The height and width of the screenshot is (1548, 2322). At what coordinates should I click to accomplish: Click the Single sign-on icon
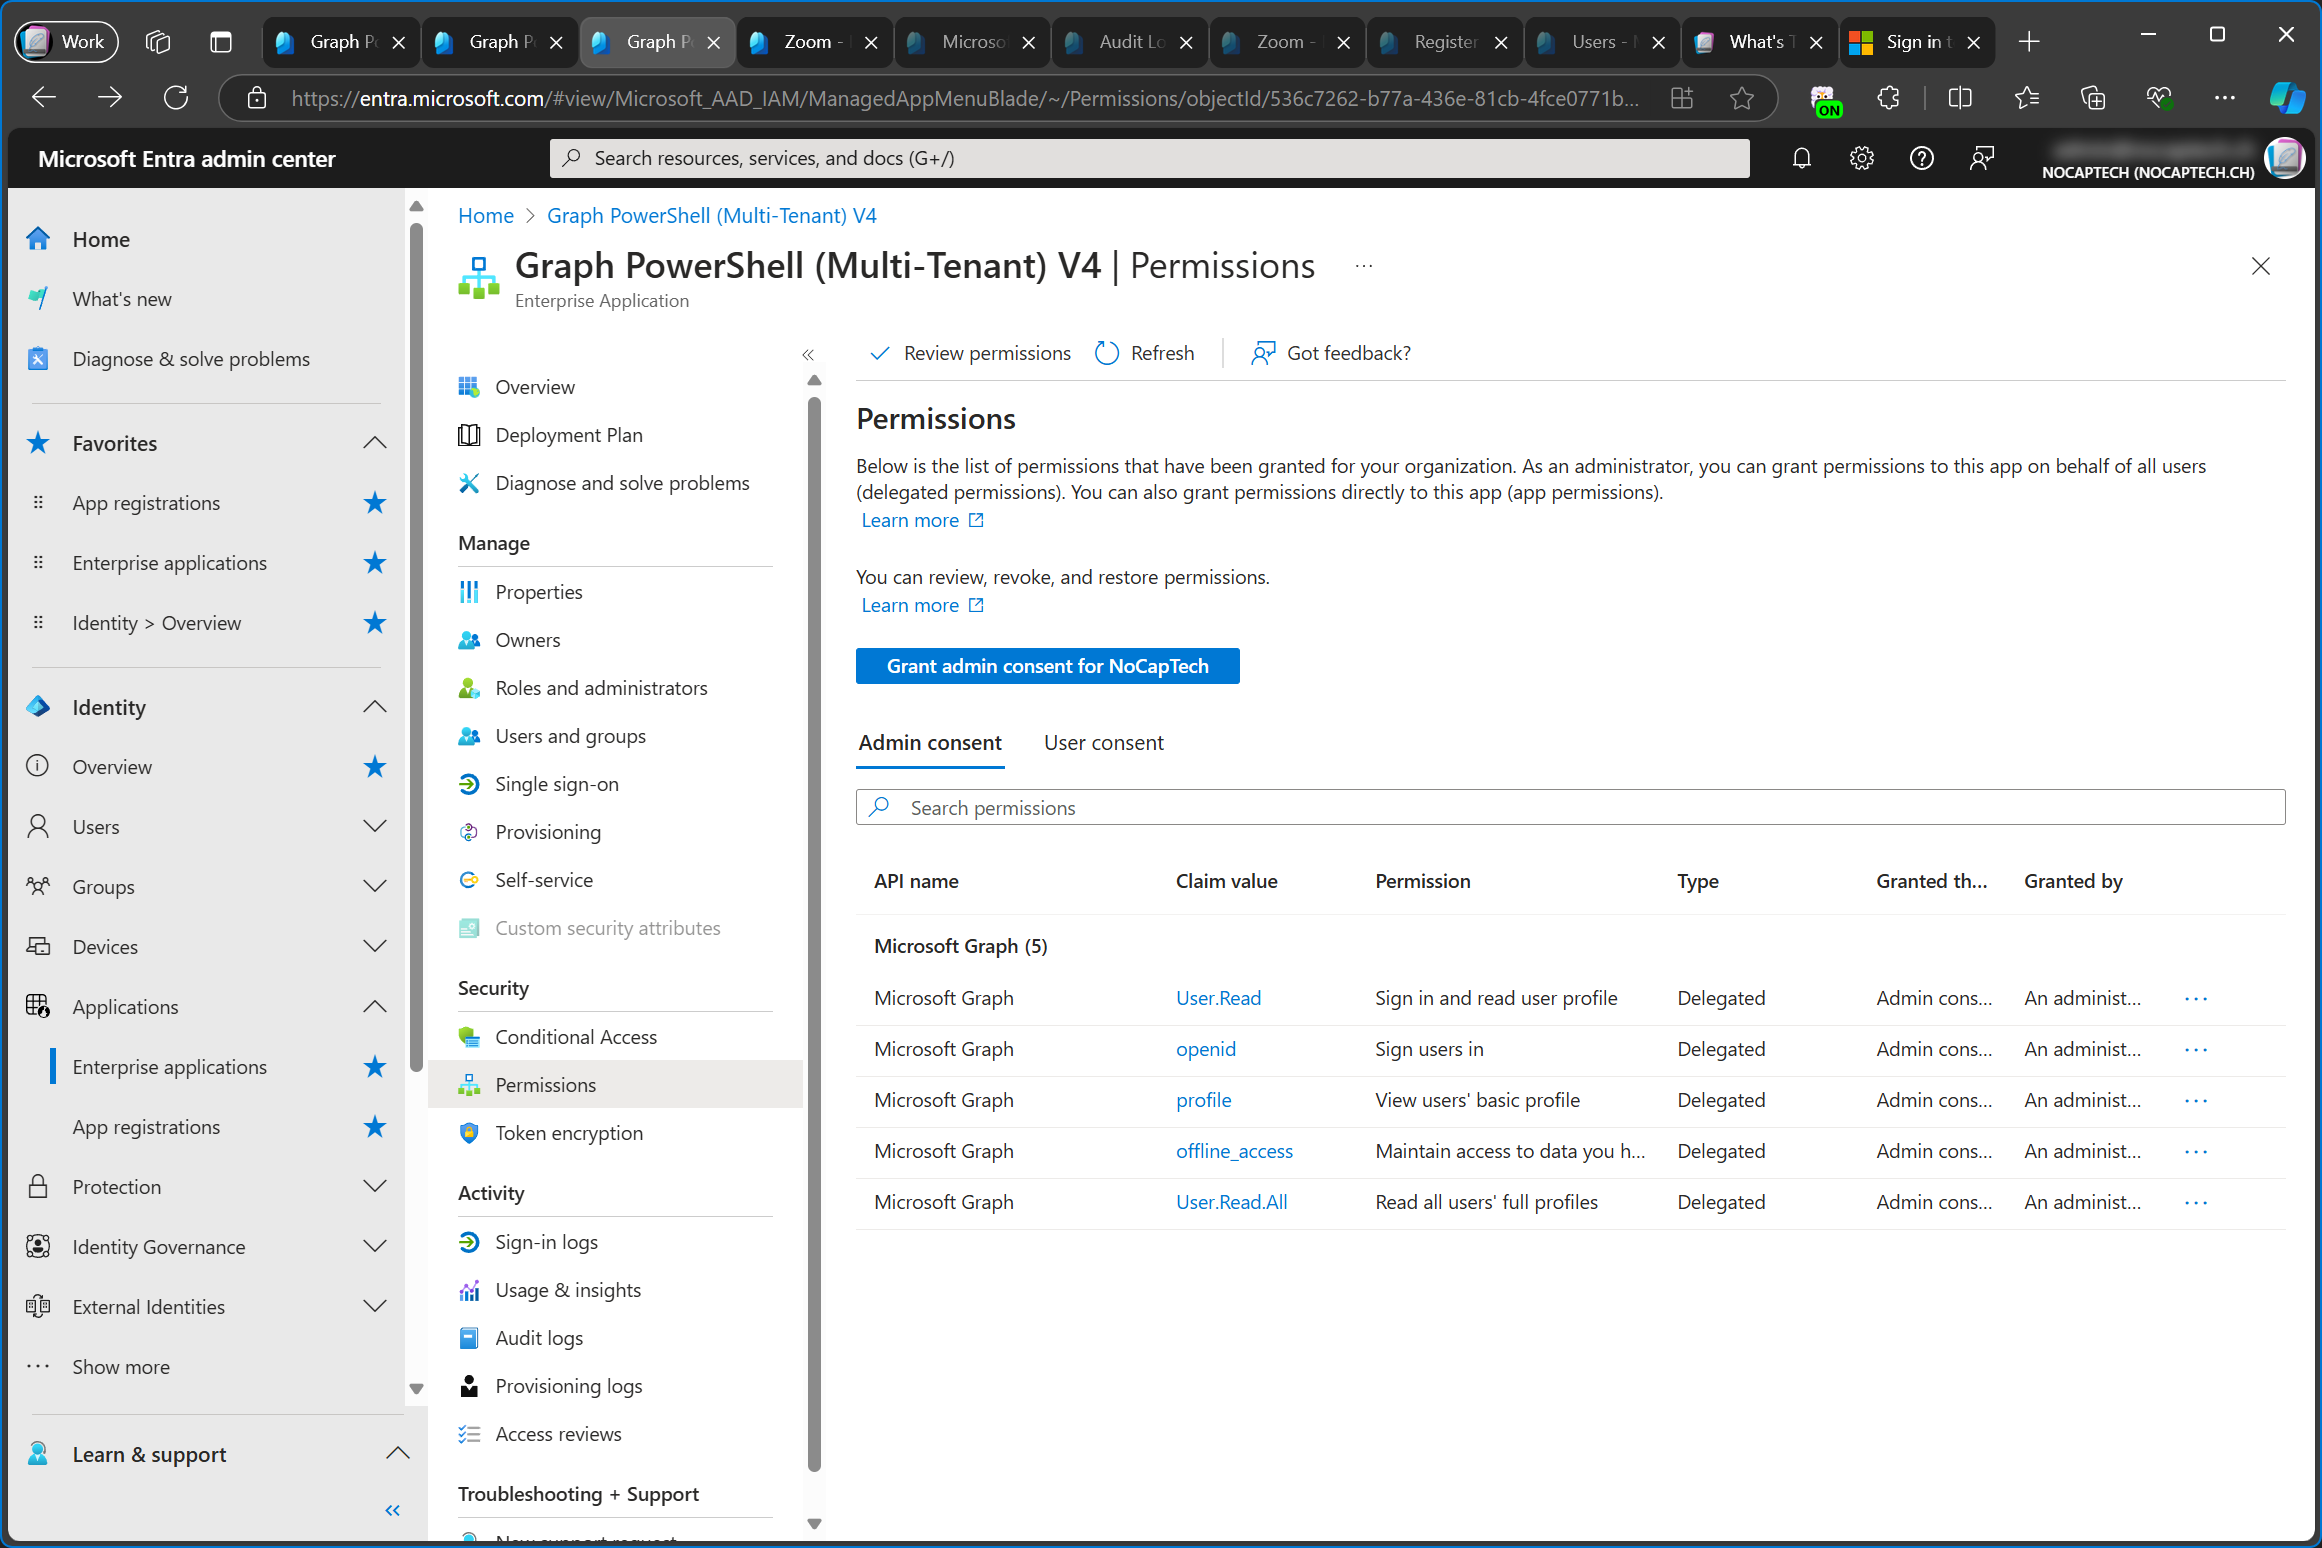(x=468, y=784)
